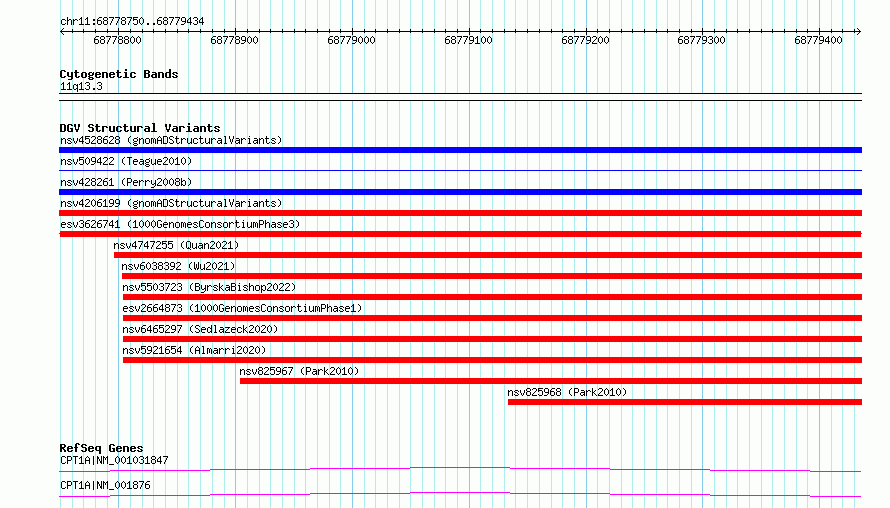
Task: Click the chr11:68778750..68779434 region label
Action: coord(132,21)
